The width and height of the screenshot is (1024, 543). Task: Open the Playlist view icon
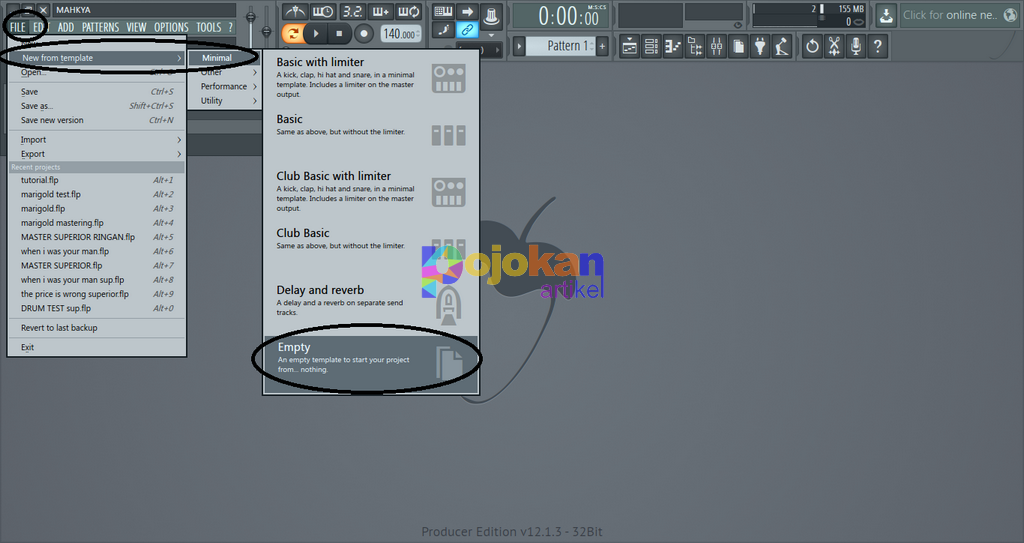click(x=629, y=46)
